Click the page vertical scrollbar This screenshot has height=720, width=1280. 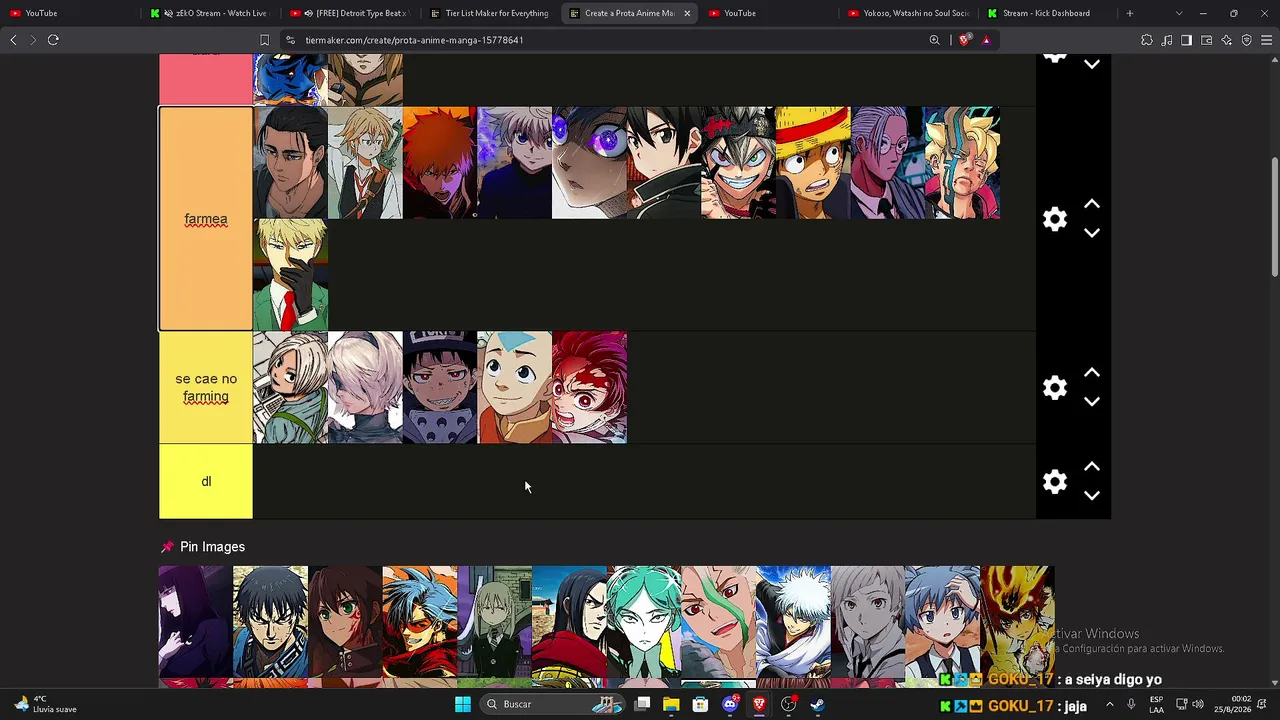1274,217
